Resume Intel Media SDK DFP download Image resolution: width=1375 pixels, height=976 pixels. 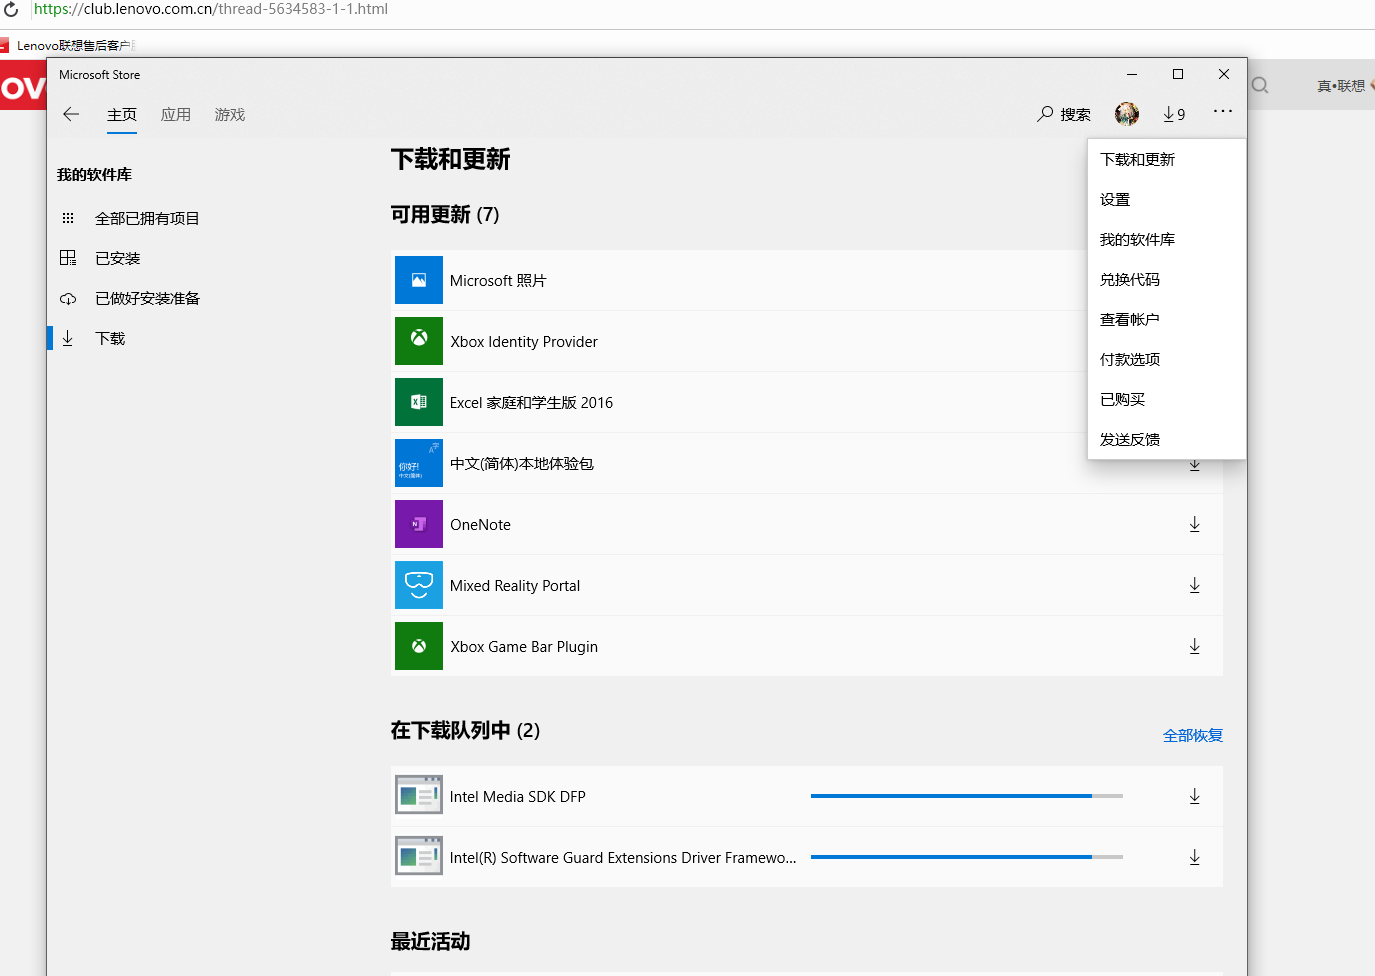(1194, 796)
